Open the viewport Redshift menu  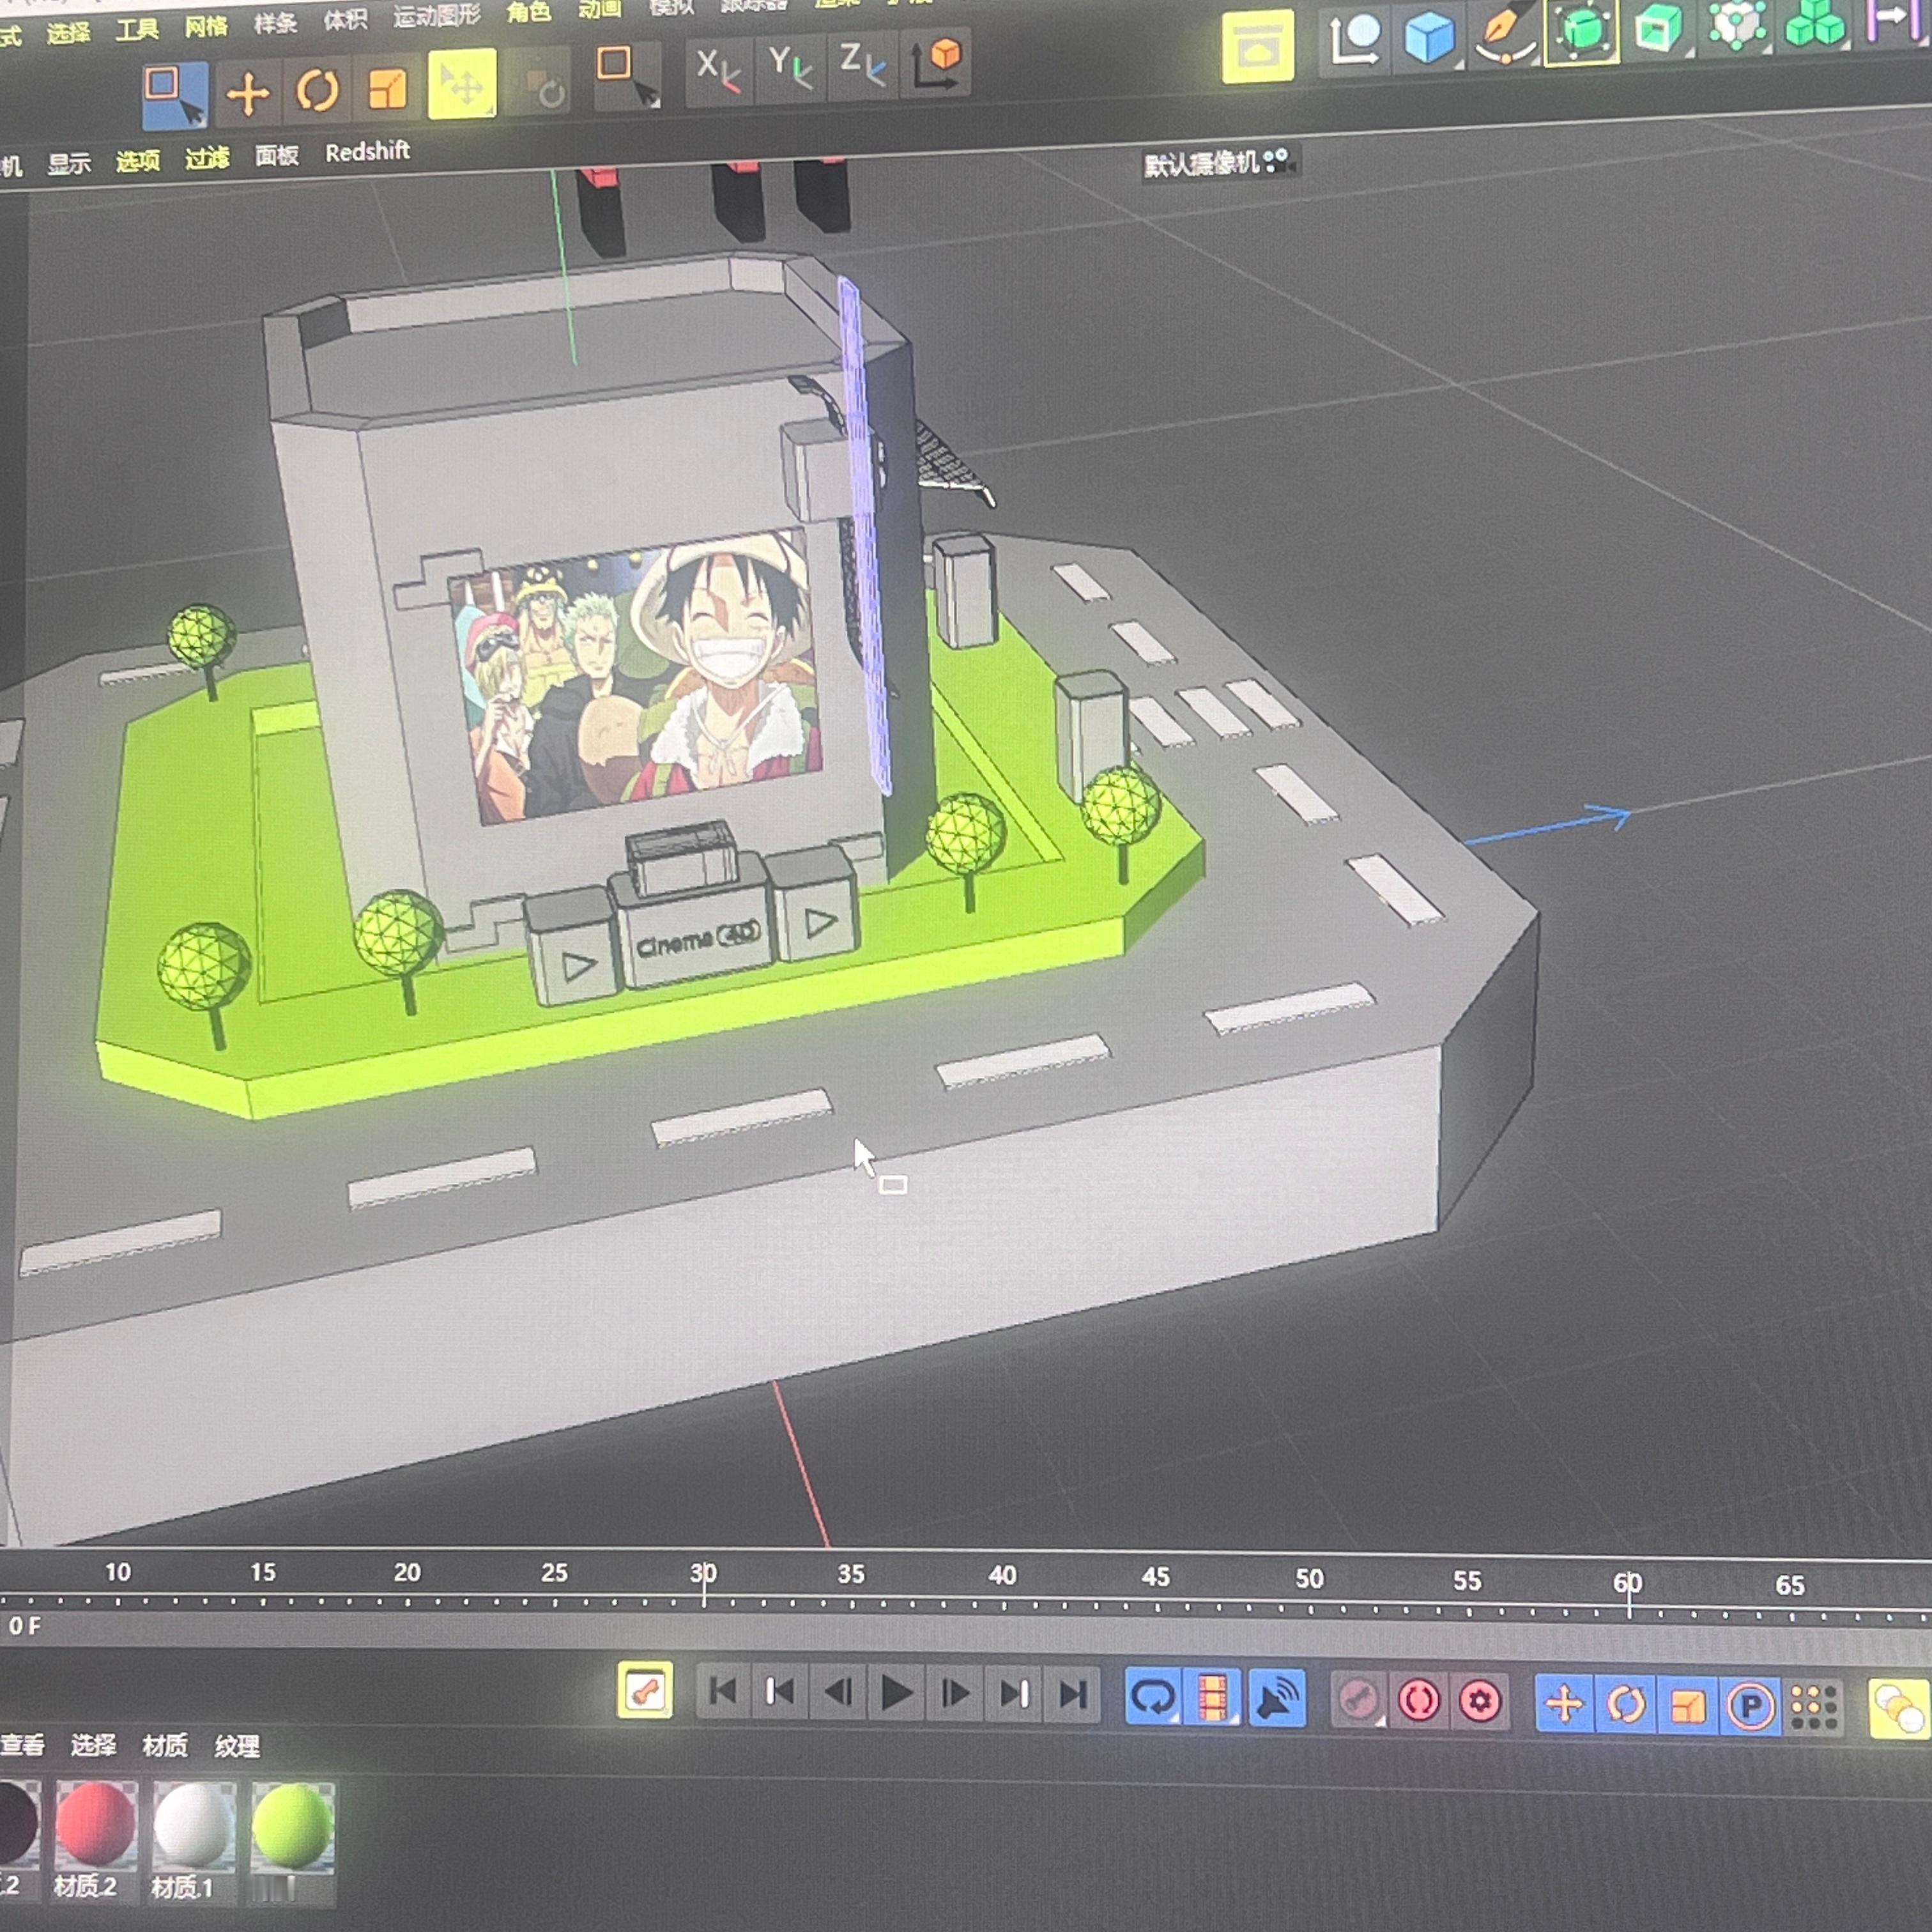(367, 151)
